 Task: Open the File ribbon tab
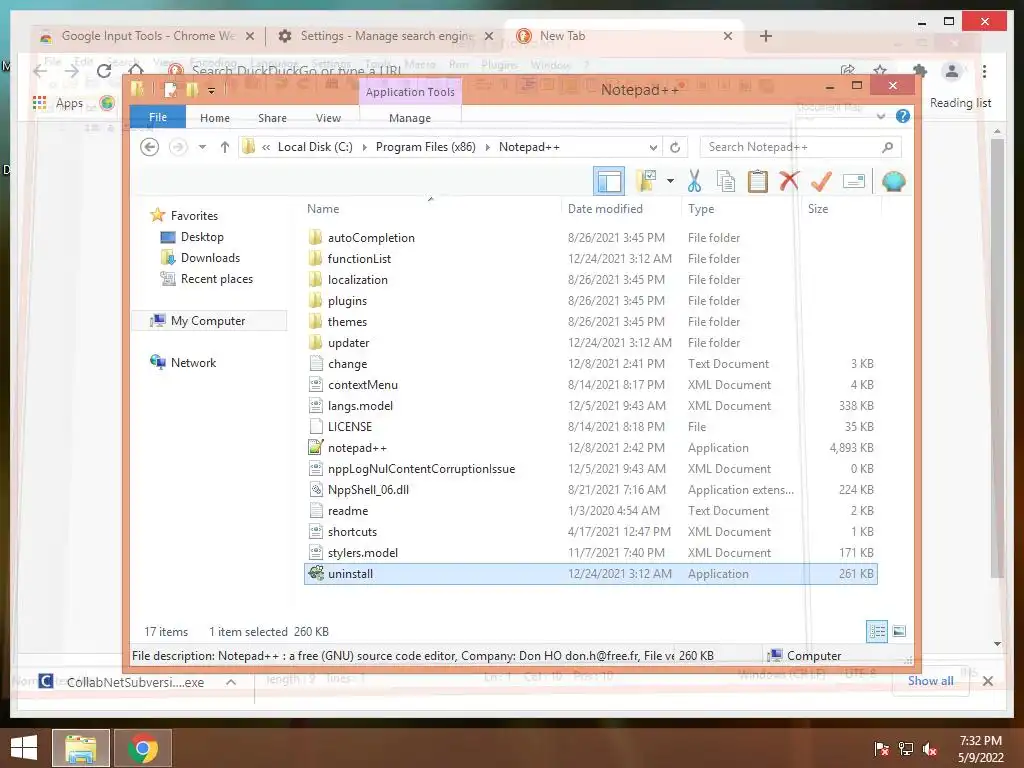coord(158,117)
